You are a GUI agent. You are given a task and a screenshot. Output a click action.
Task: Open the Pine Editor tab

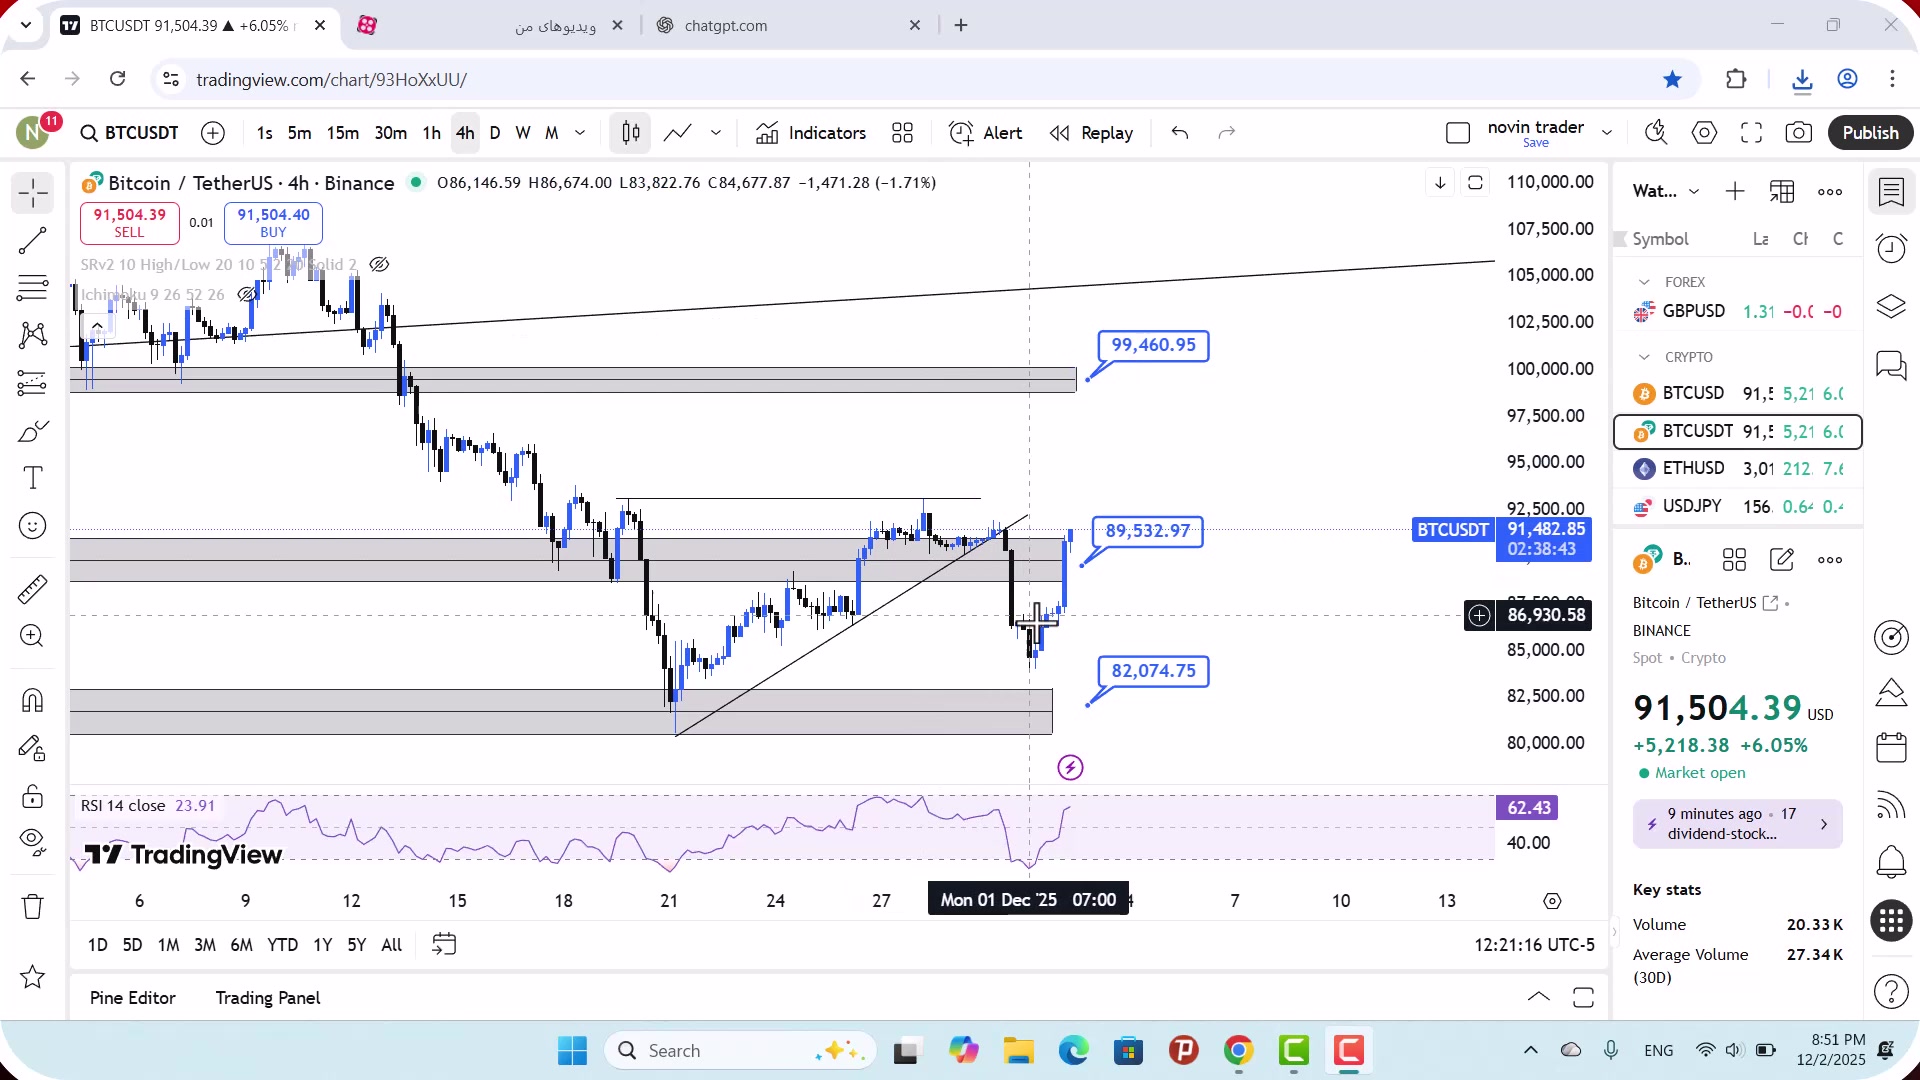(133, 998)
